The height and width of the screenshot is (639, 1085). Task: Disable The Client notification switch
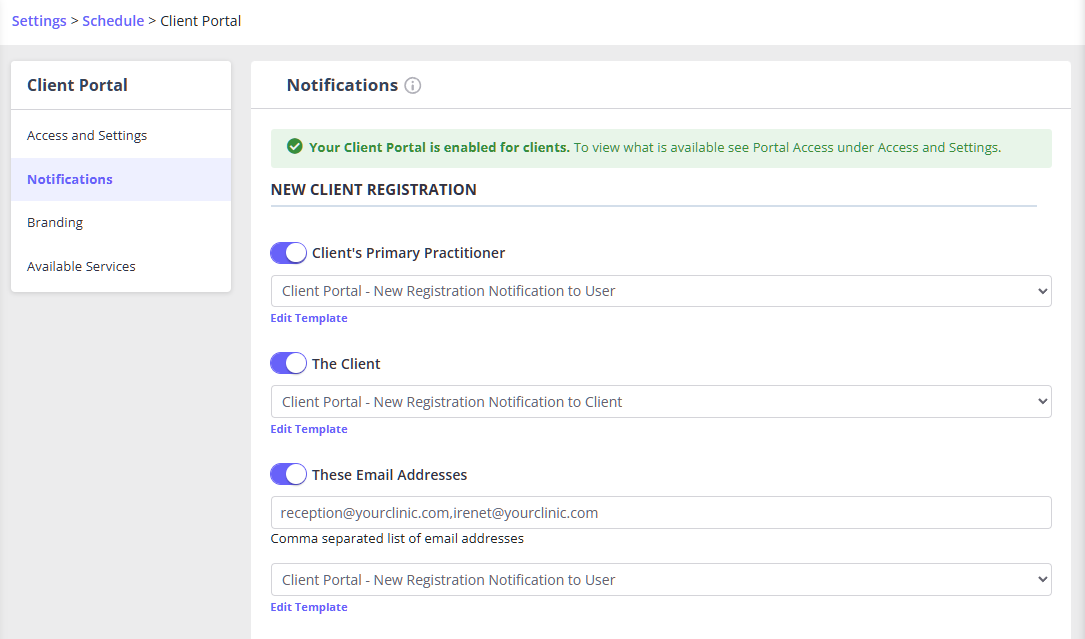[x=288, y=364]
